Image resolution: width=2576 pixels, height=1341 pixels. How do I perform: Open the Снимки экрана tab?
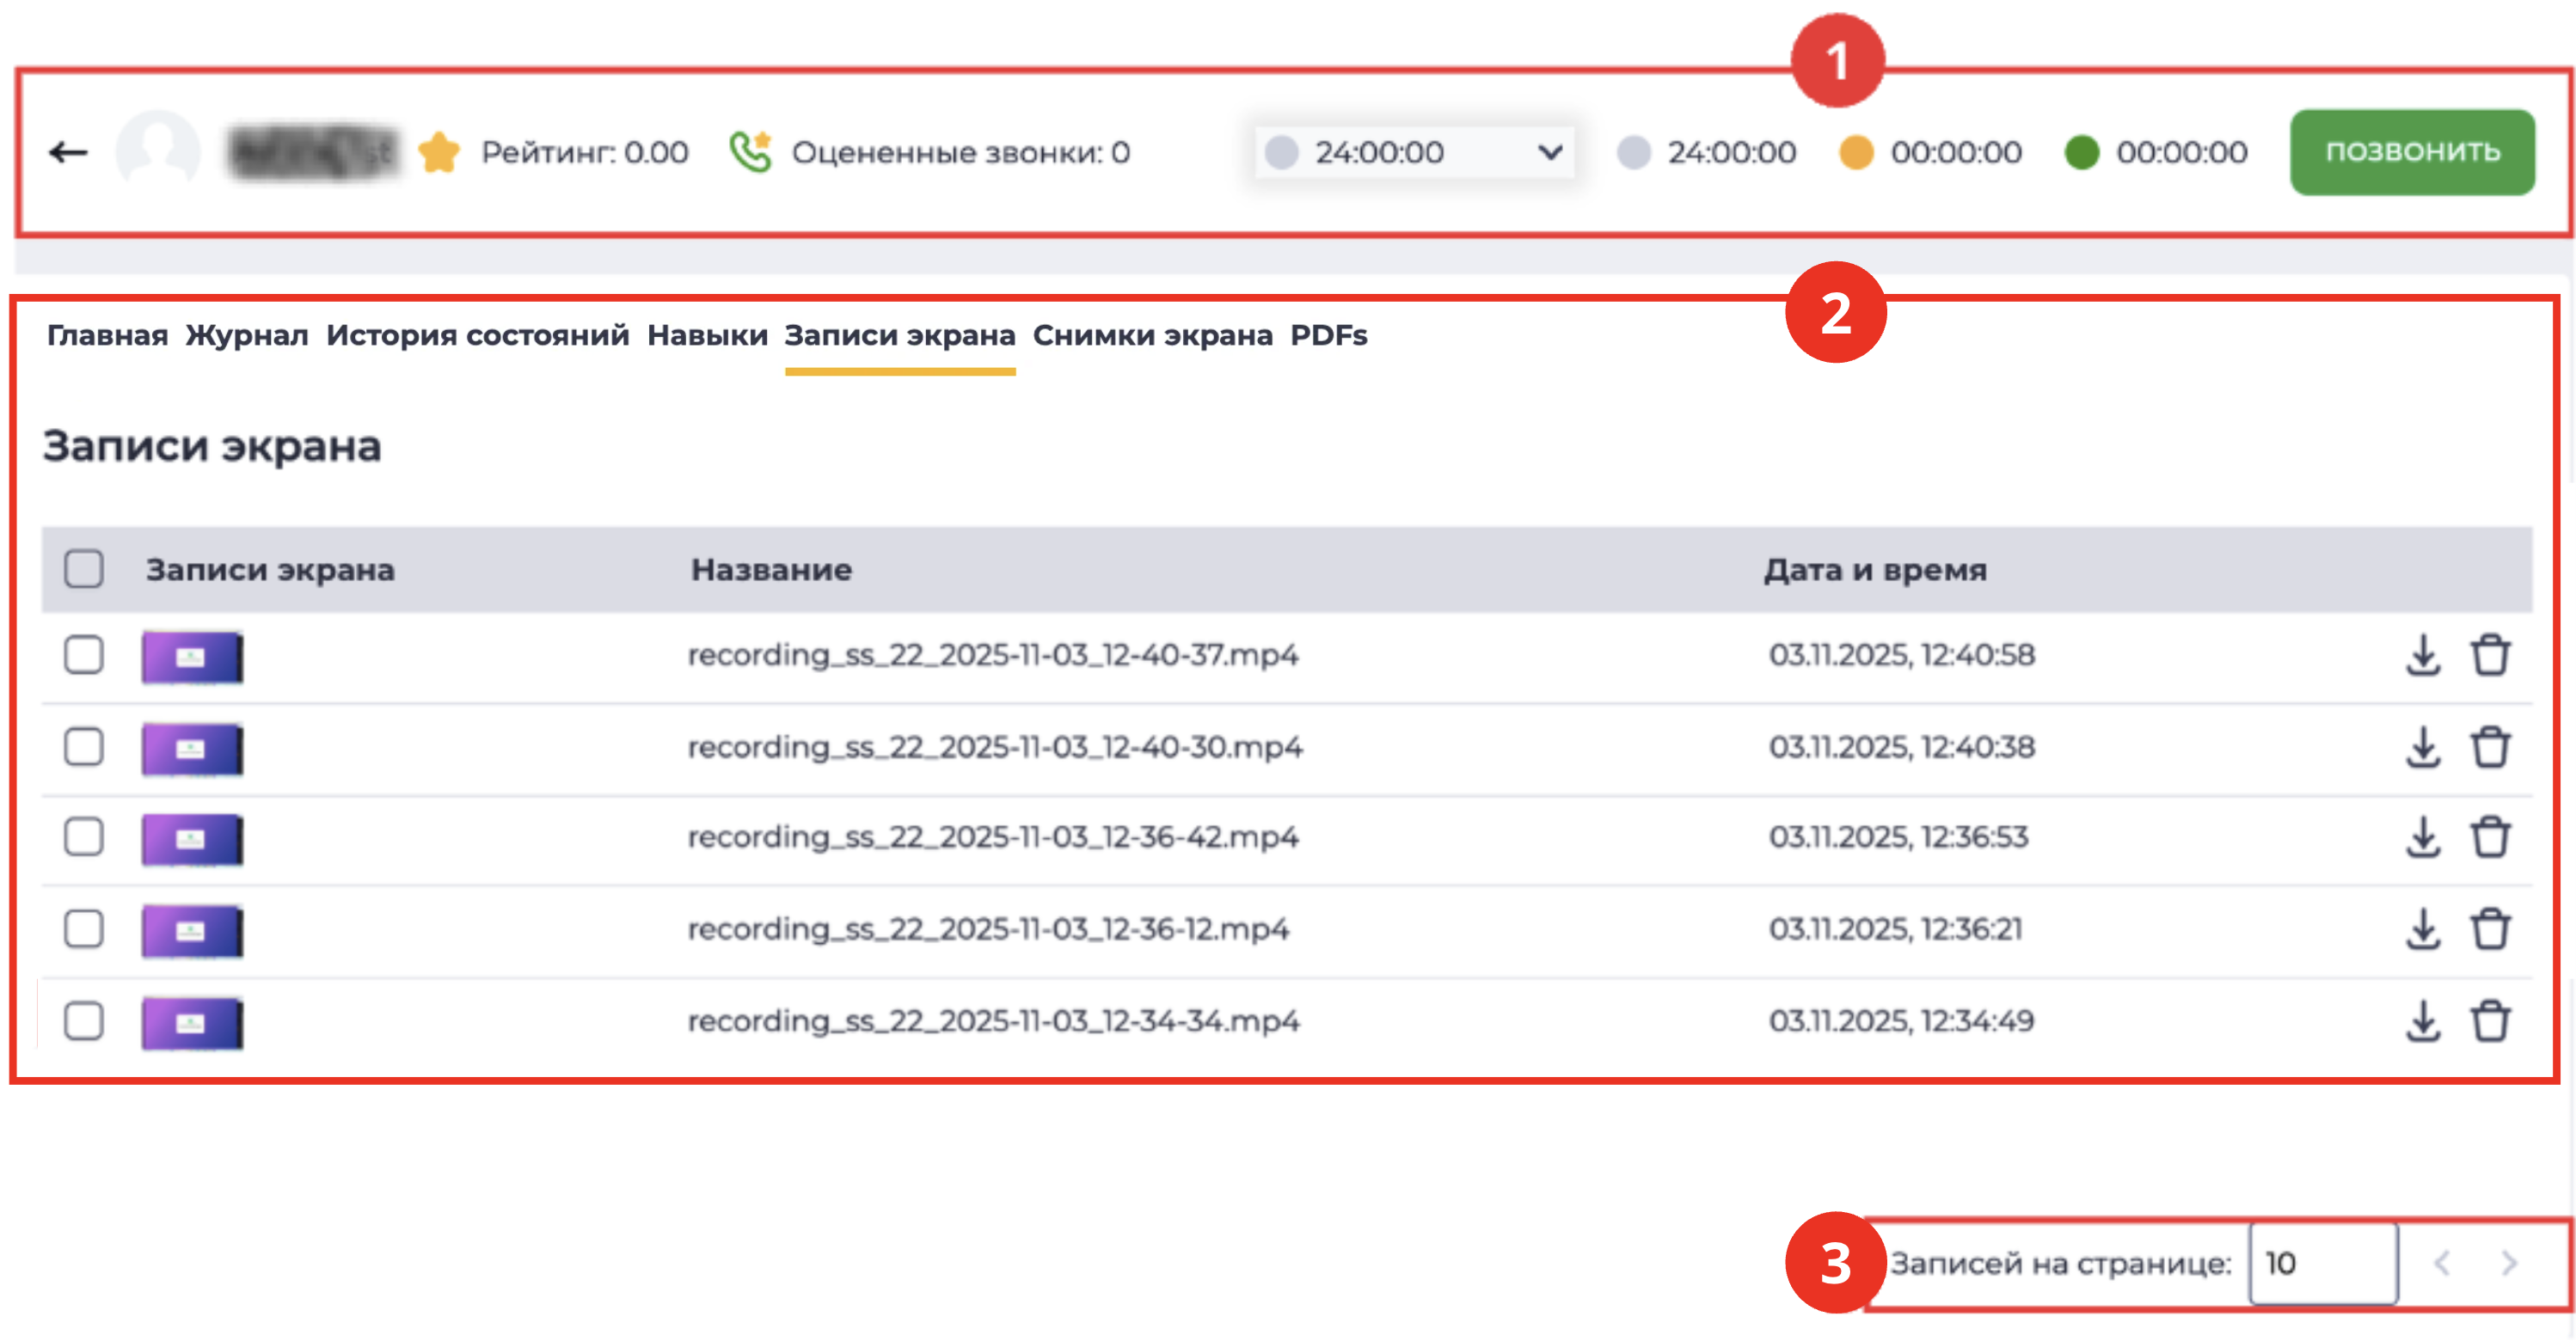coord(1153,335)
